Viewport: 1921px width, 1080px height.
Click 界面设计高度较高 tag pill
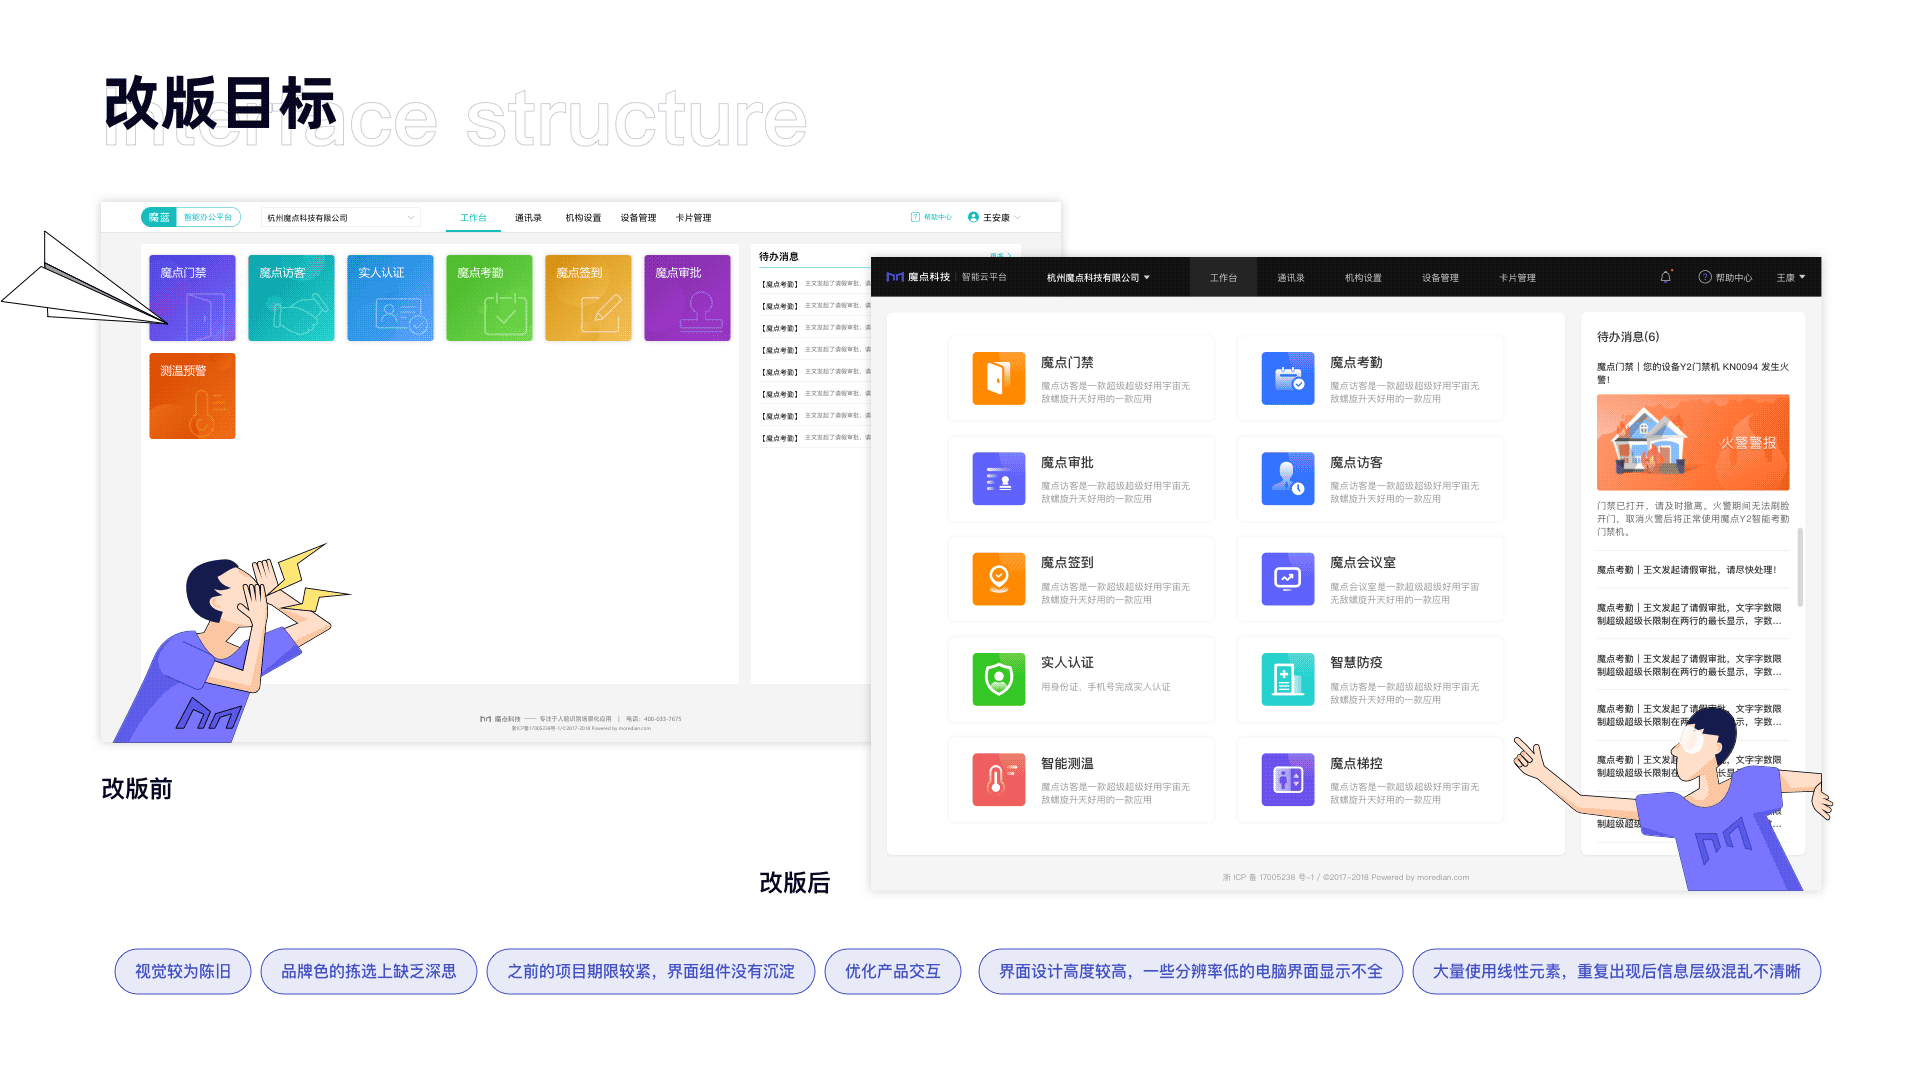[1190, 971]
